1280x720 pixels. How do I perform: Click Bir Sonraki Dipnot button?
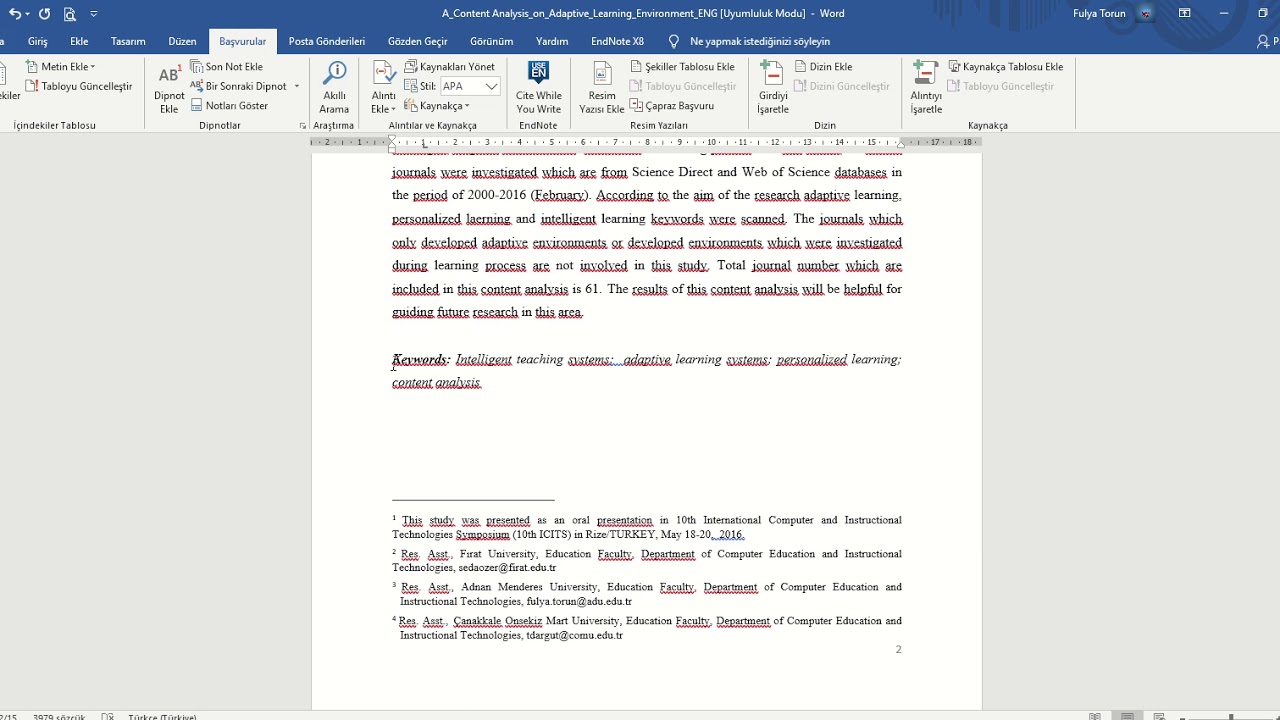[239, 86]
